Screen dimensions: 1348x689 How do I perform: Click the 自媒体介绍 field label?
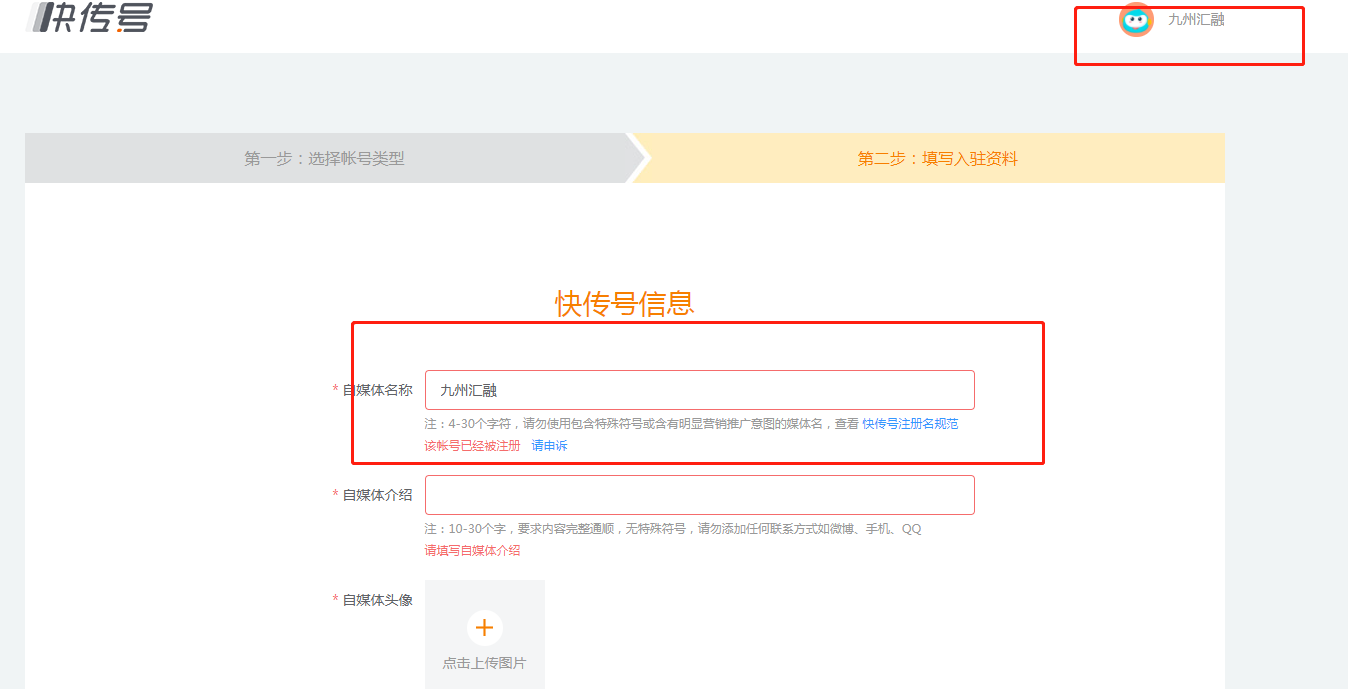click(377, 495)
